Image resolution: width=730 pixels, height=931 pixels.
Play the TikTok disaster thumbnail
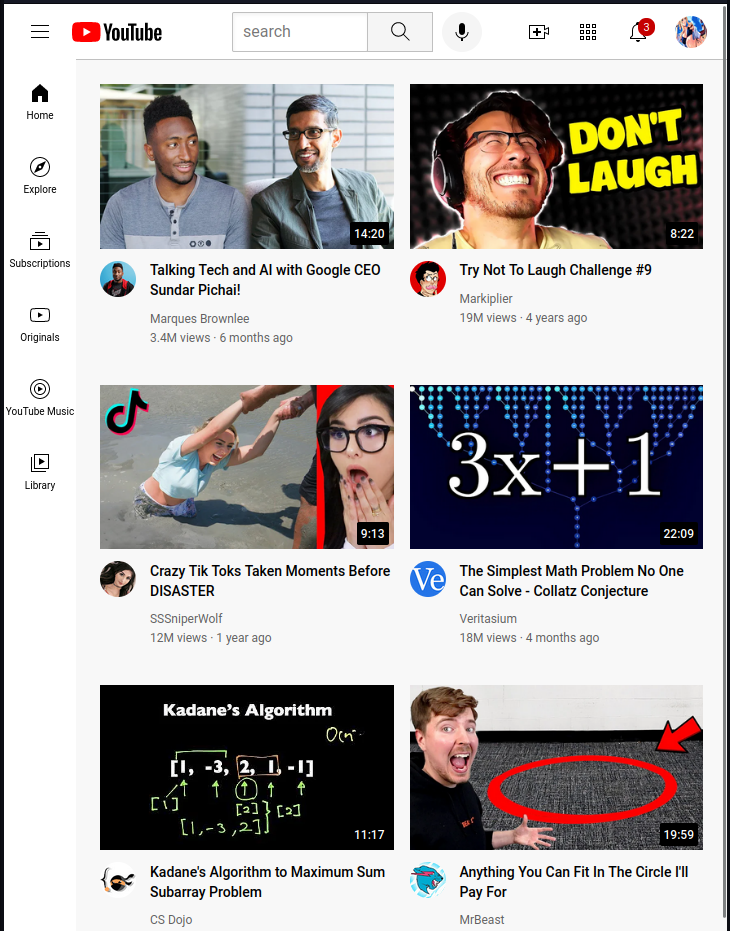pos(247,467)
